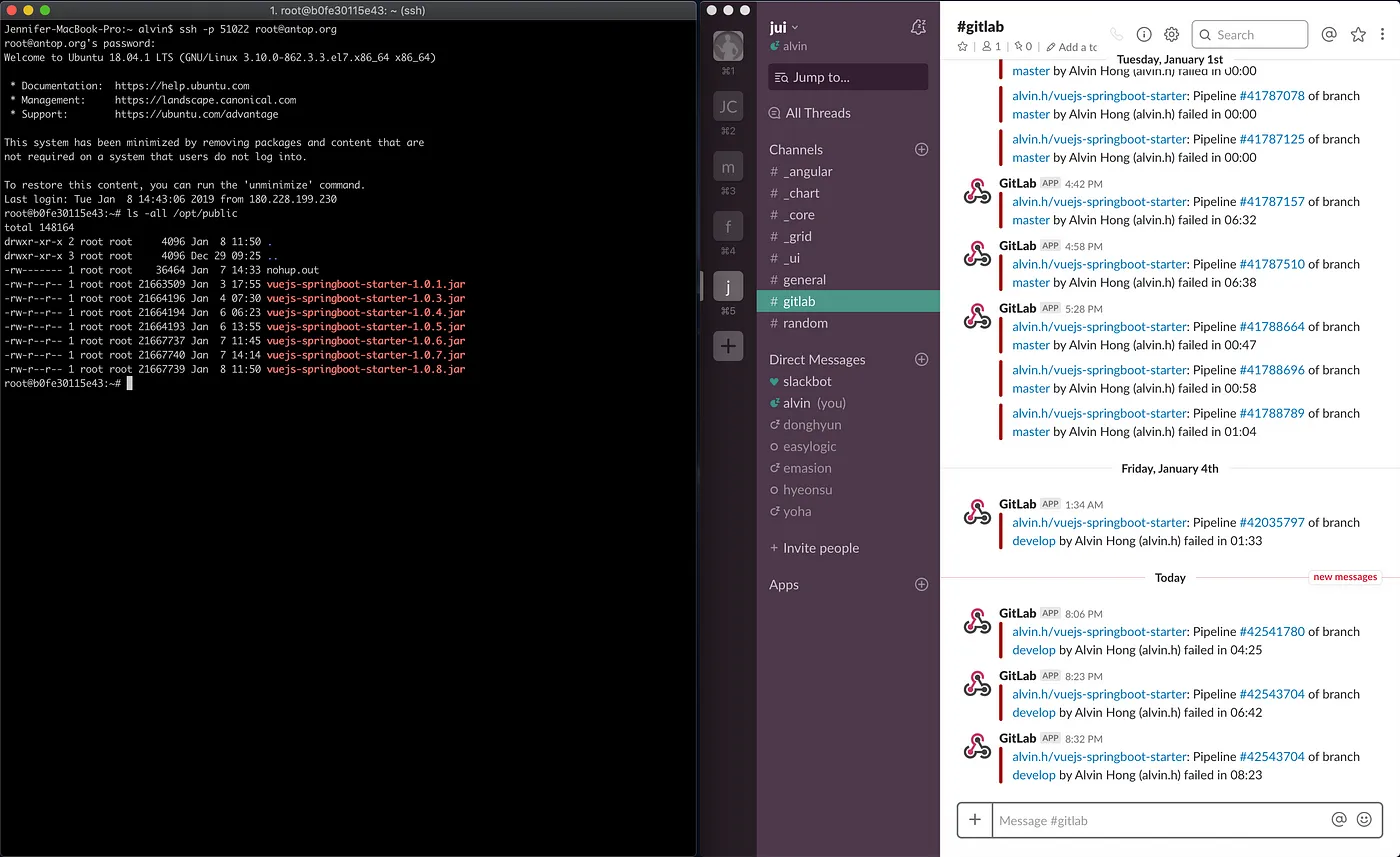Show channel details info icon
This screenshot has width=1400, height=857.
pyautogui.click(x=1144, y=34)
